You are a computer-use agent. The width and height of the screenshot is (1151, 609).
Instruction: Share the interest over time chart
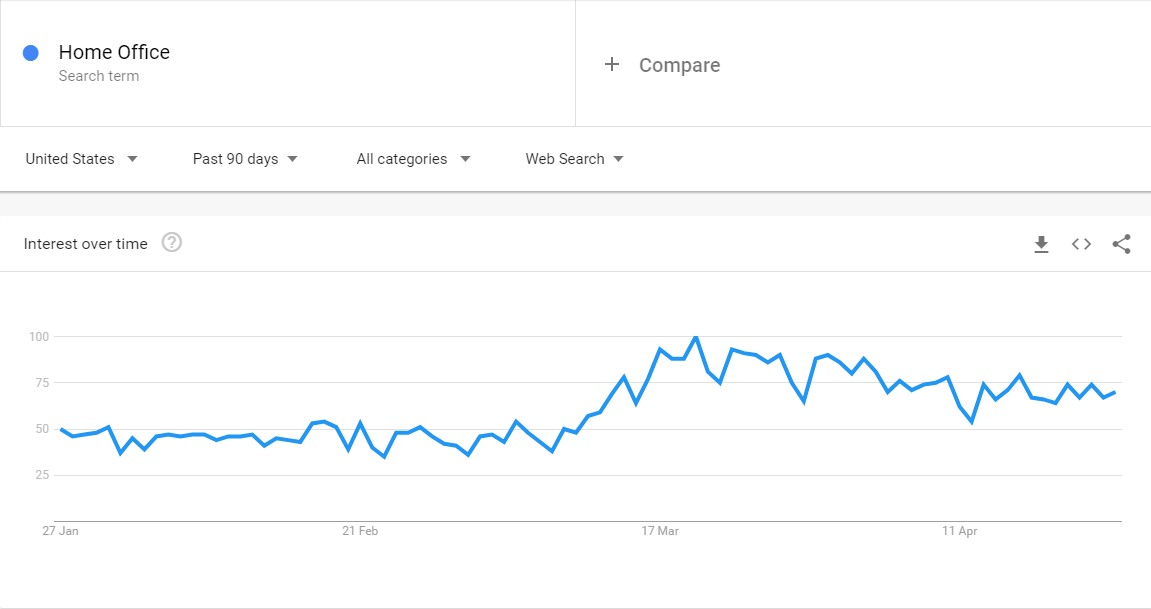pos(1121,244)
